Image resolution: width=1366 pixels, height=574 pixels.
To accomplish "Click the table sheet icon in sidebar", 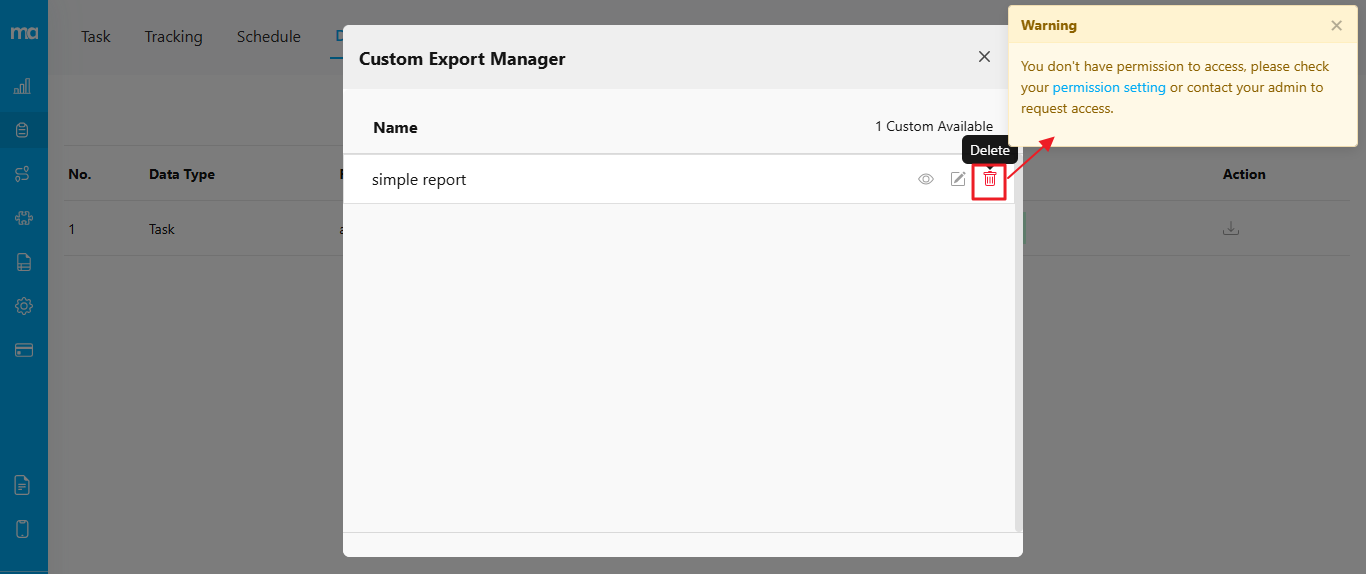I will (x=23, y=262).
